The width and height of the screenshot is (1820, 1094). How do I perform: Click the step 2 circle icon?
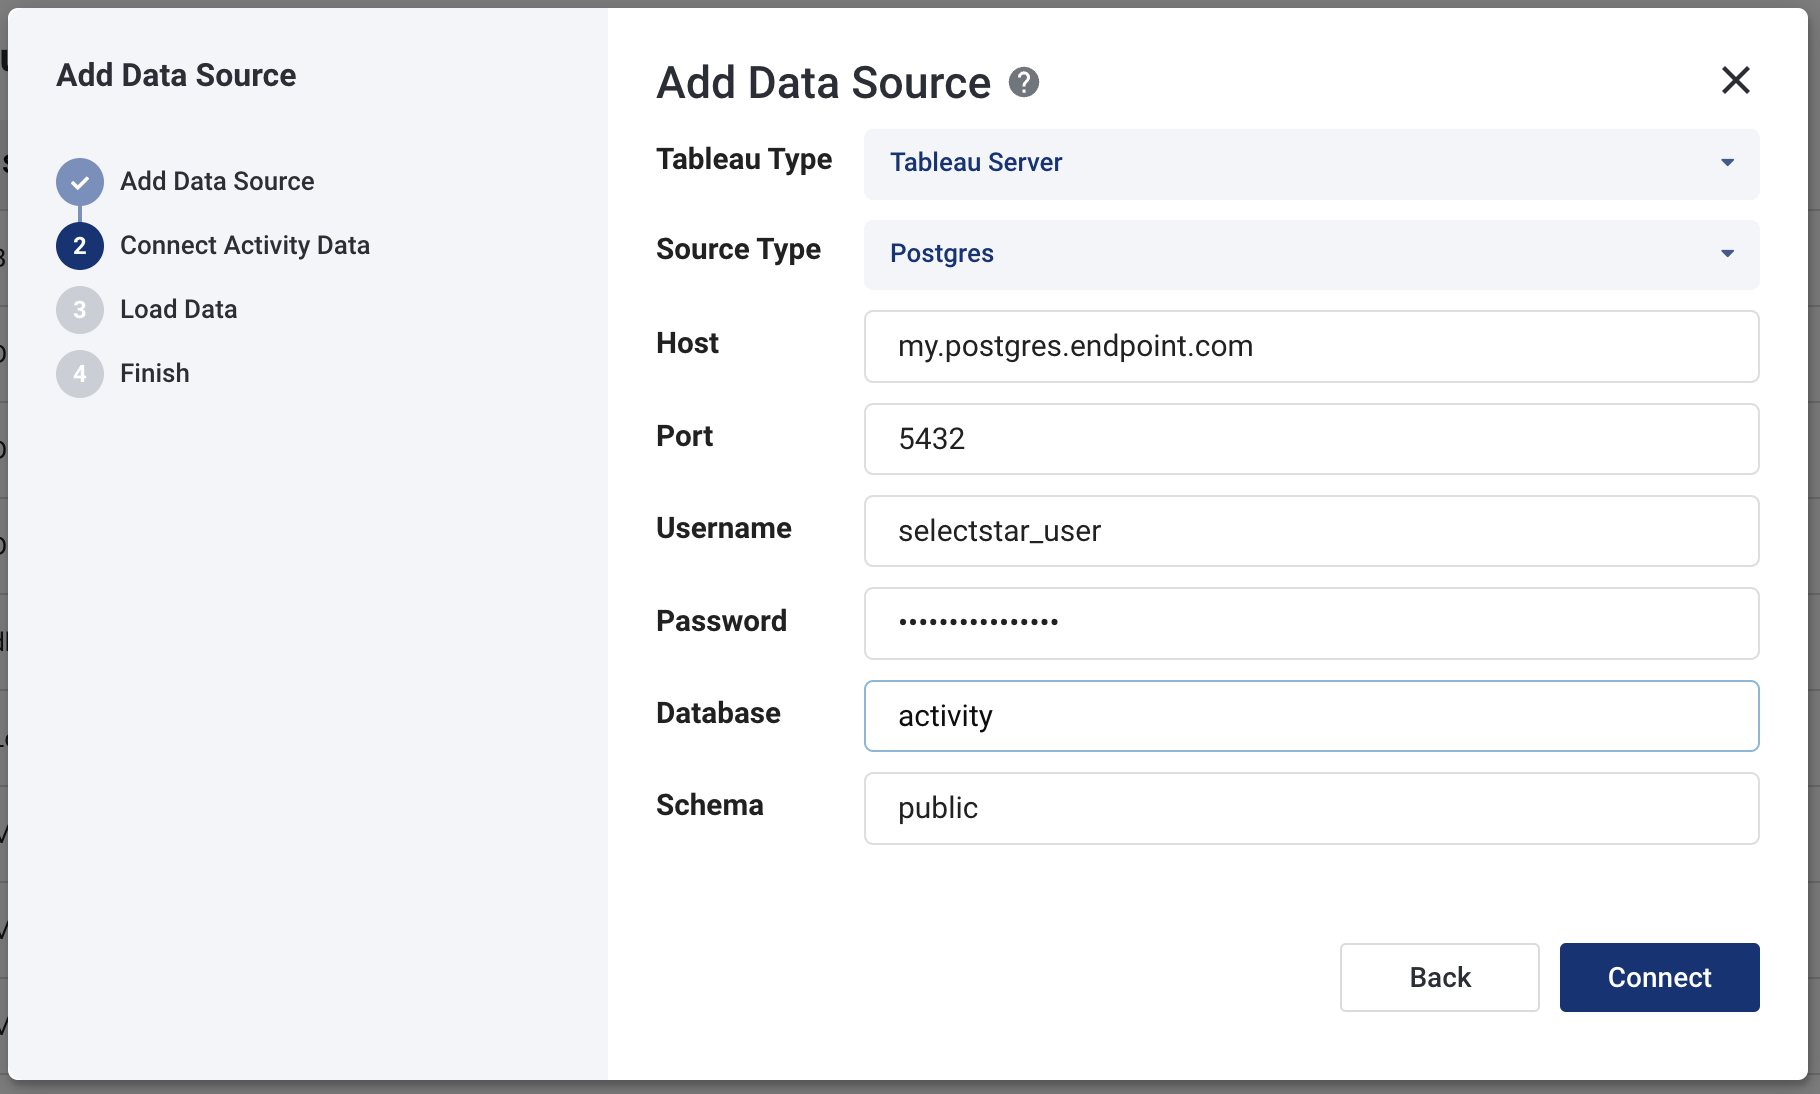pos(80,246)
